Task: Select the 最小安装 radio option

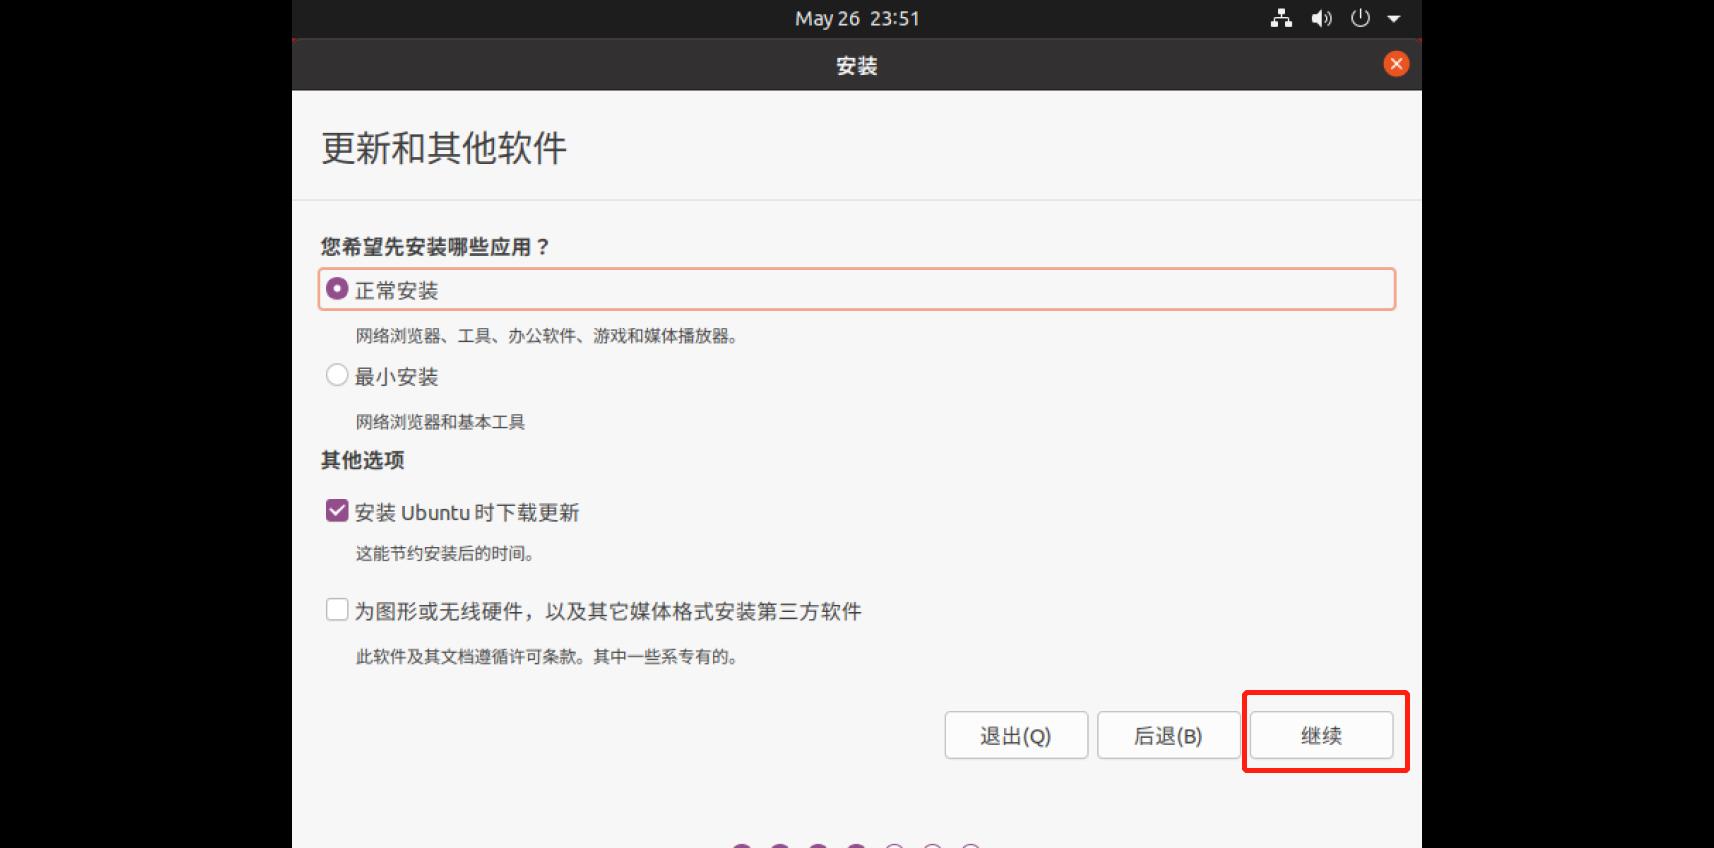Action: click(337, 375)
